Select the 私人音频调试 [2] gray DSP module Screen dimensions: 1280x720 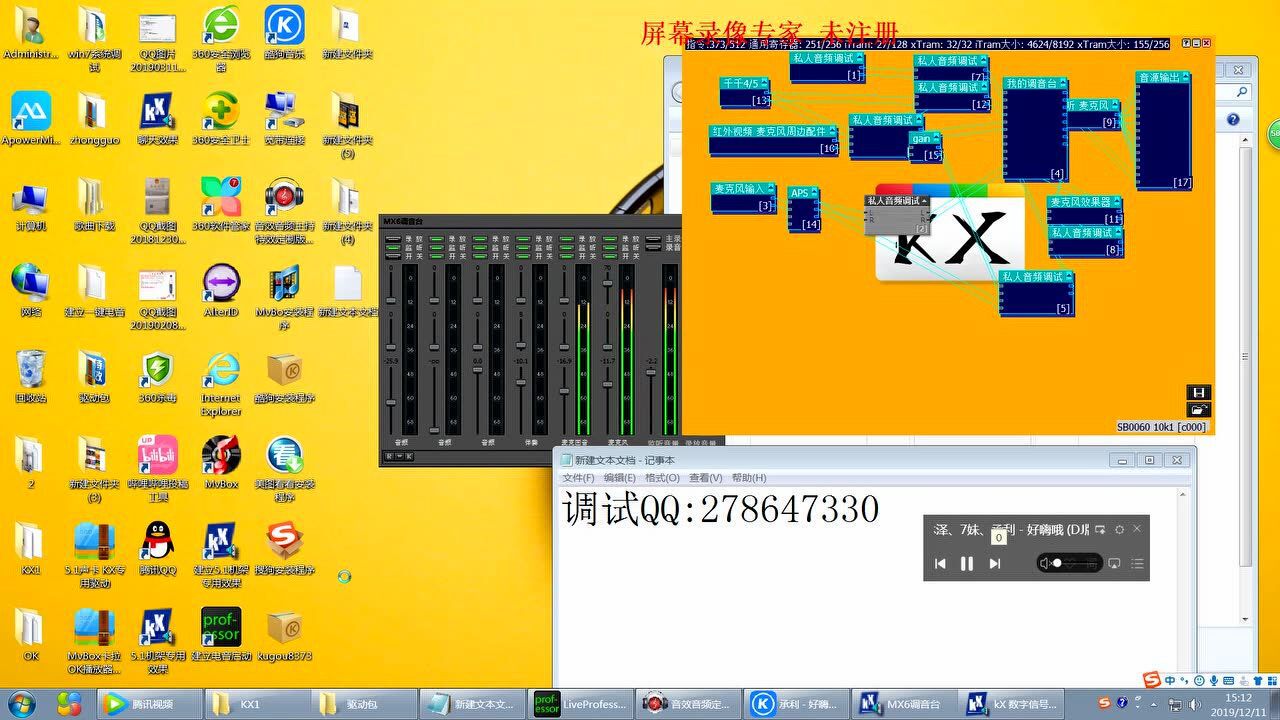point(897,215)
